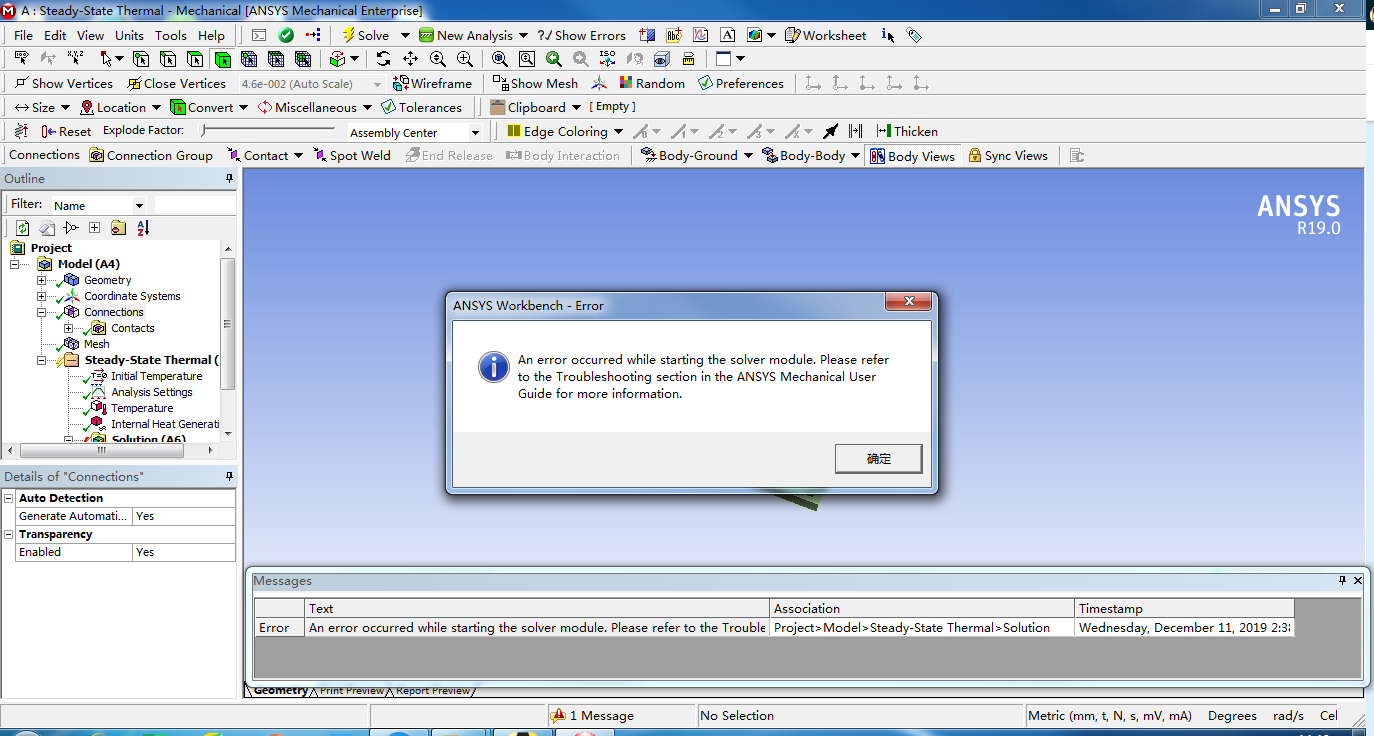Click the Annotation (A) icon in toolbar
This screenshot has height=736, width=1374.
click(x=727, y=35)
